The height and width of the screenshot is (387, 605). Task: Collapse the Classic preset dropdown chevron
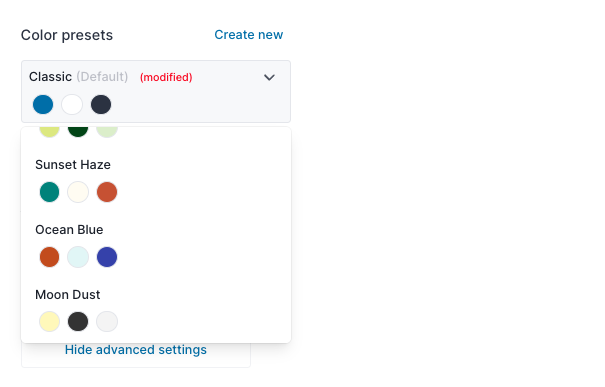pyautogui.click(x=269, y=77)
